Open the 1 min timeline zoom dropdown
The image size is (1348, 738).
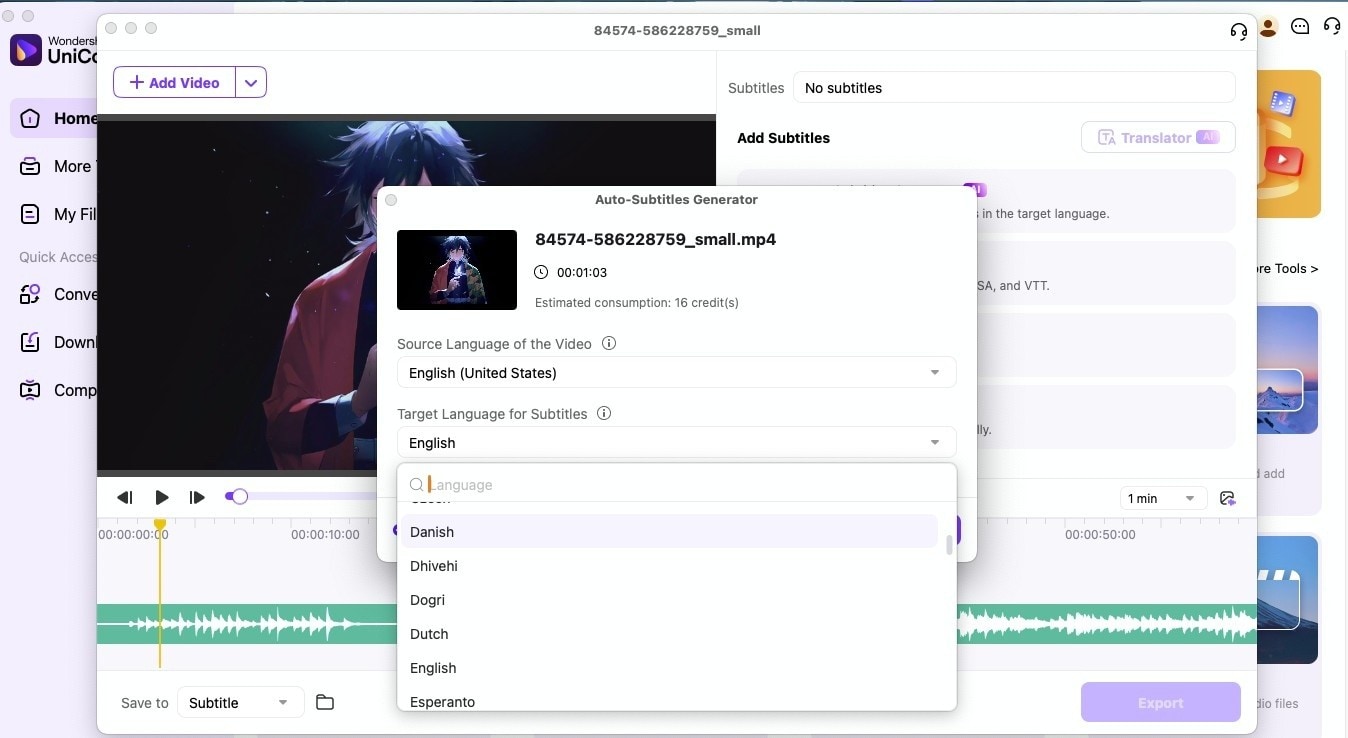click(1162, 498)
